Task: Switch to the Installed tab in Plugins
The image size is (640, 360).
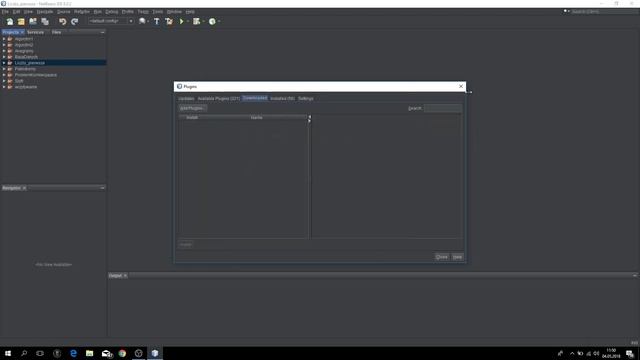Action: (282, 99)
